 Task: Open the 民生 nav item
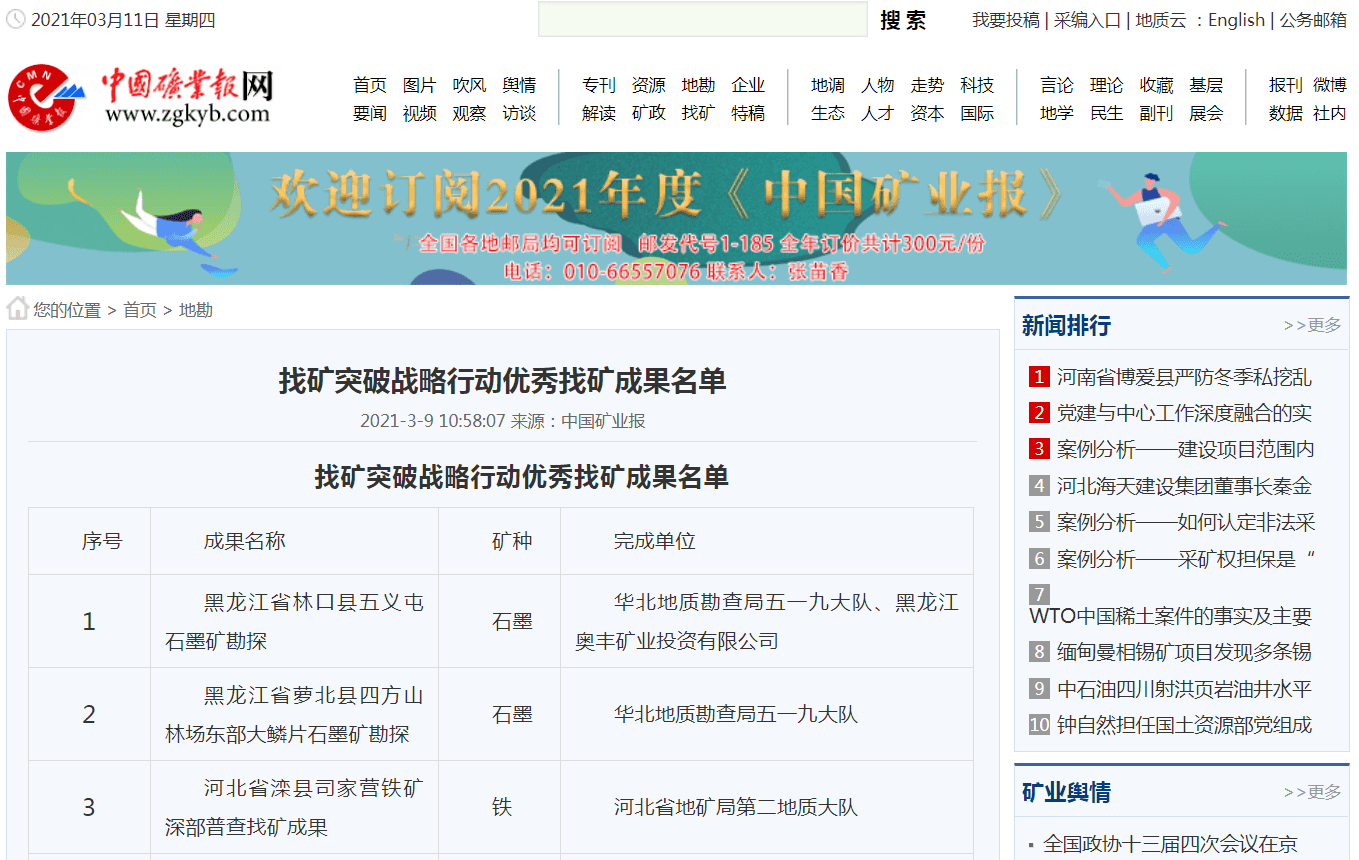tap(1107, 113)
